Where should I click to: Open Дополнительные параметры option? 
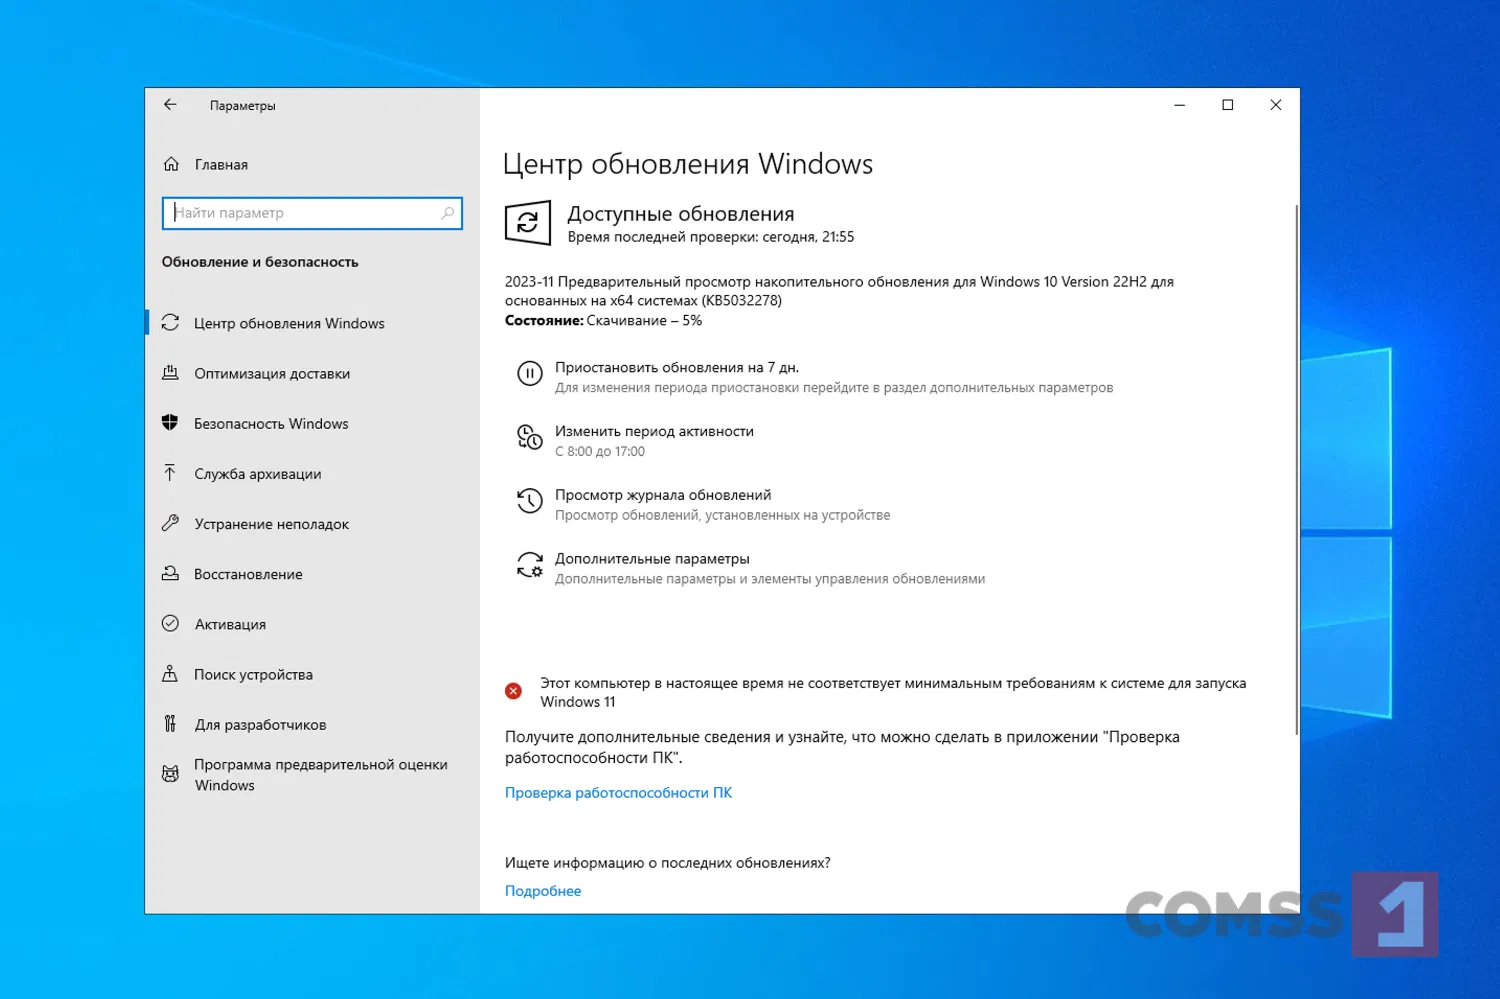click(652, 559)
